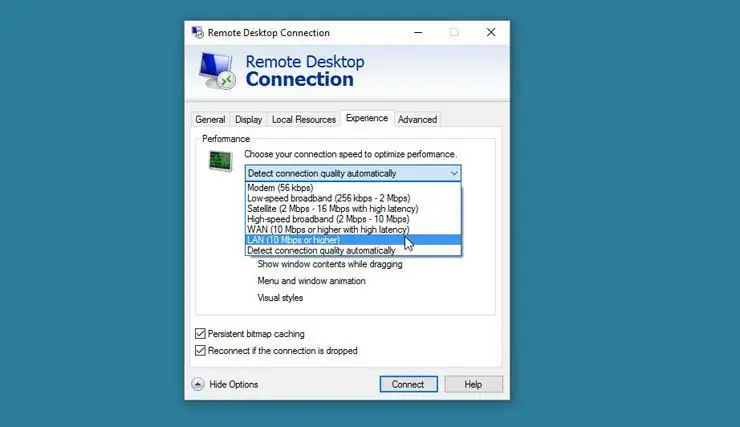Open the Display tab
740x427 pixels.
point(248,119)
